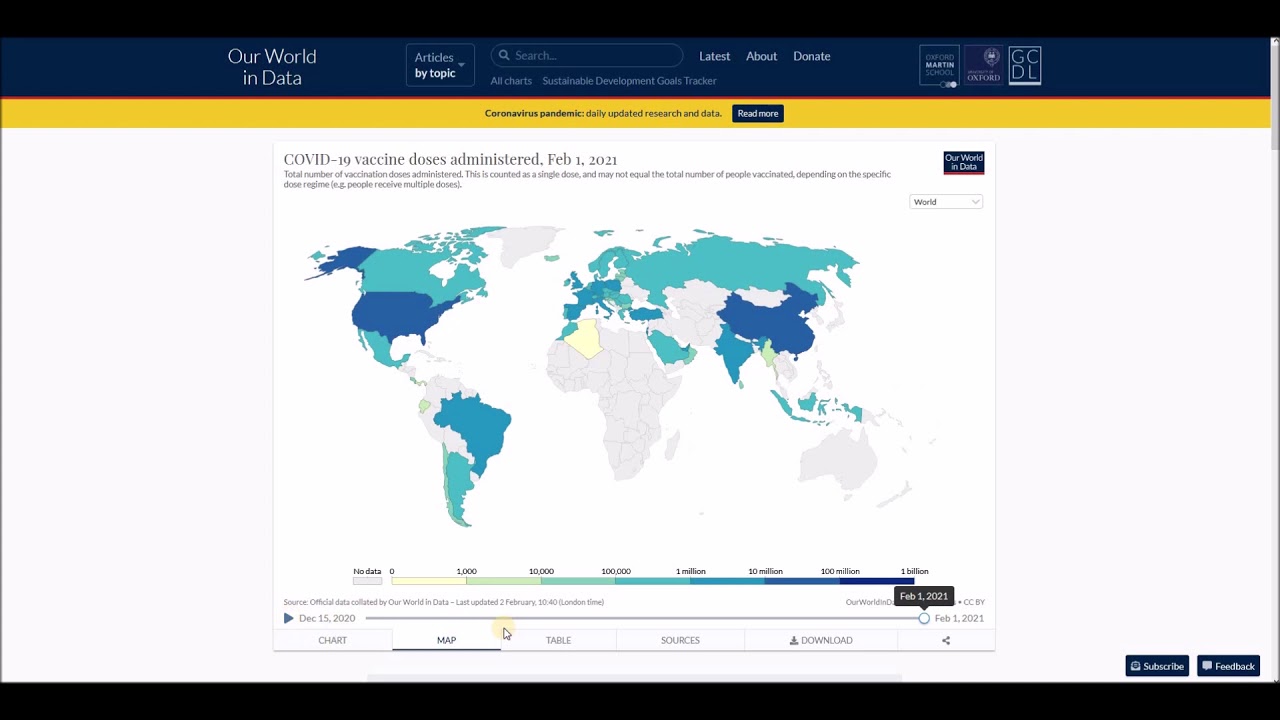Click the Oxford Martin School logo

click(x=939, y=66)
